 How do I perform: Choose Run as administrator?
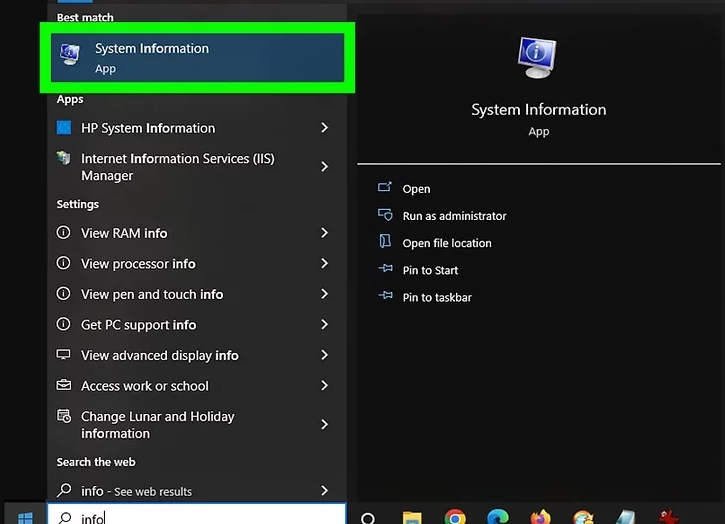454,216
